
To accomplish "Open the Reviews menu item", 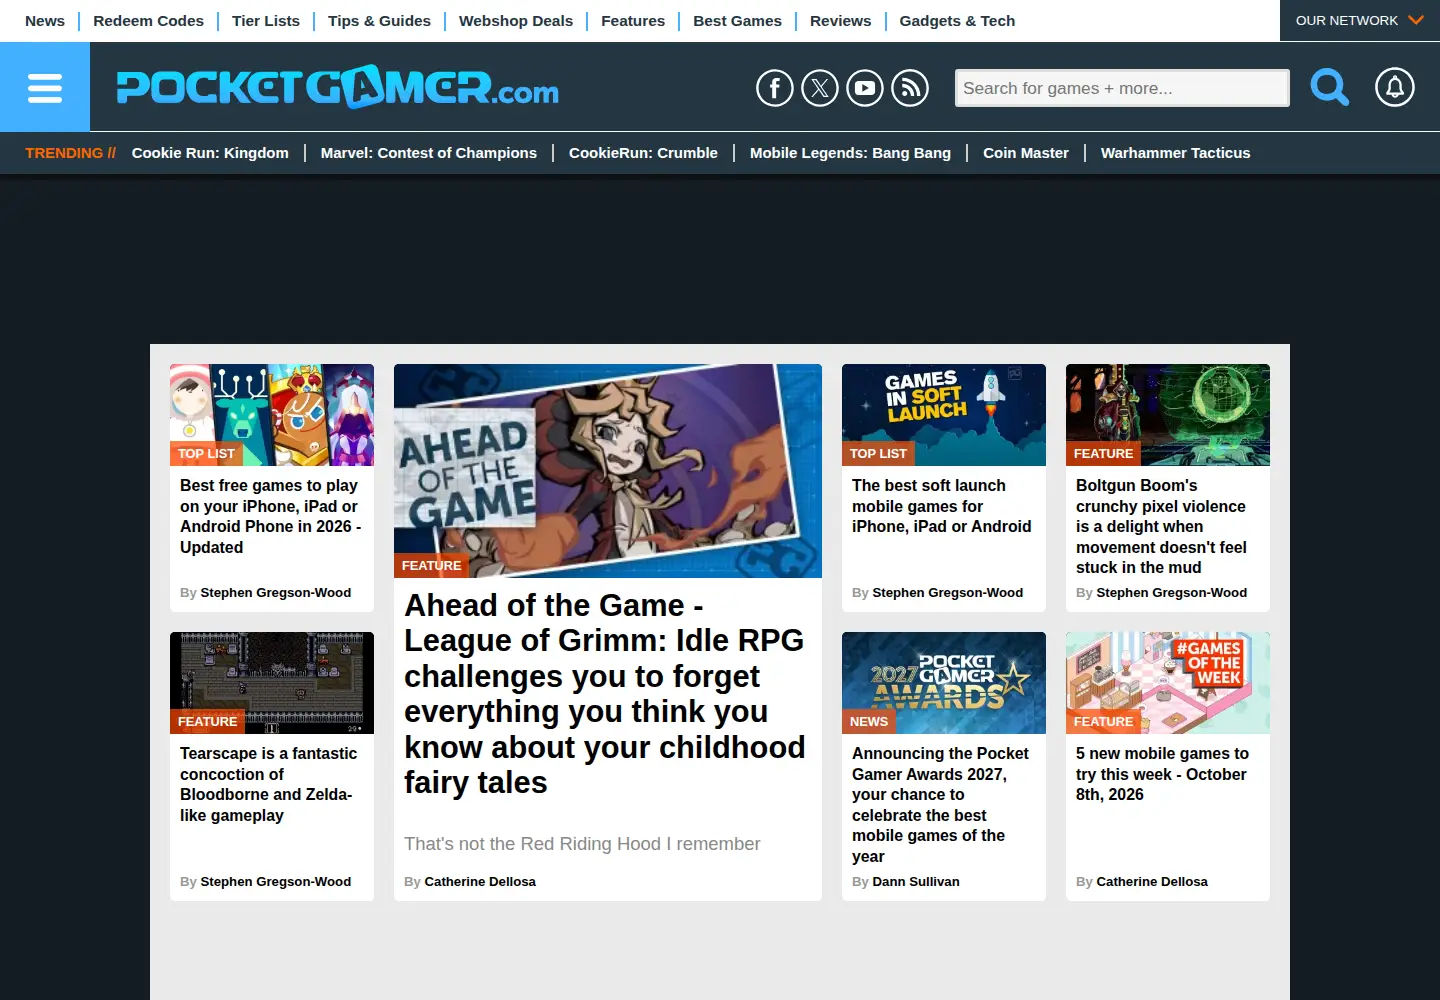I will [x=840, y=21].
